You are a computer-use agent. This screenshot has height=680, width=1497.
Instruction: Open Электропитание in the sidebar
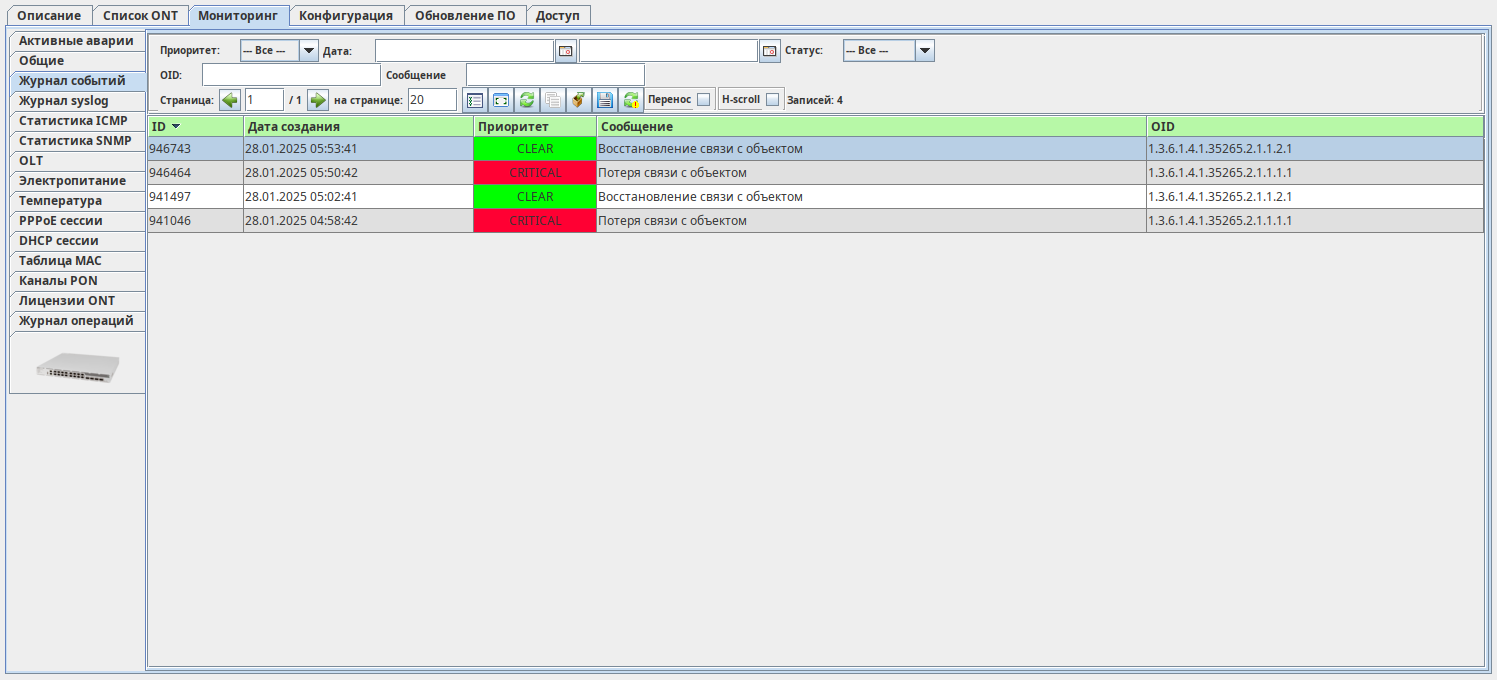[77, 181]
